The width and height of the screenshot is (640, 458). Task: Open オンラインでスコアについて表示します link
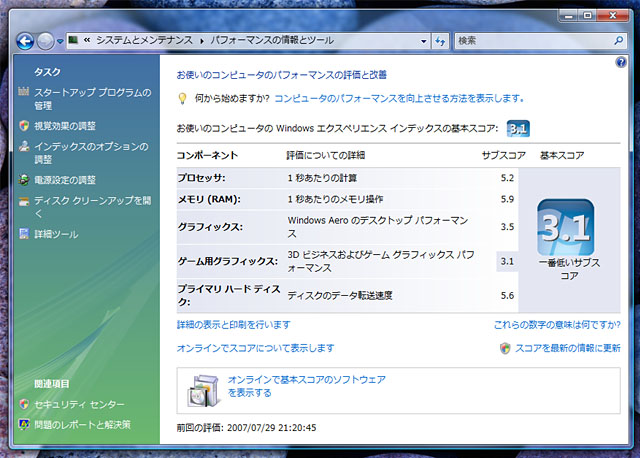(x=256, y=348)
